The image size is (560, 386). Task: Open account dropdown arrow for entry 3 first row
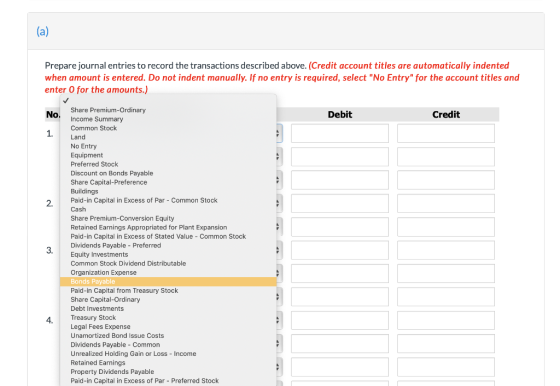pos(278,250)
